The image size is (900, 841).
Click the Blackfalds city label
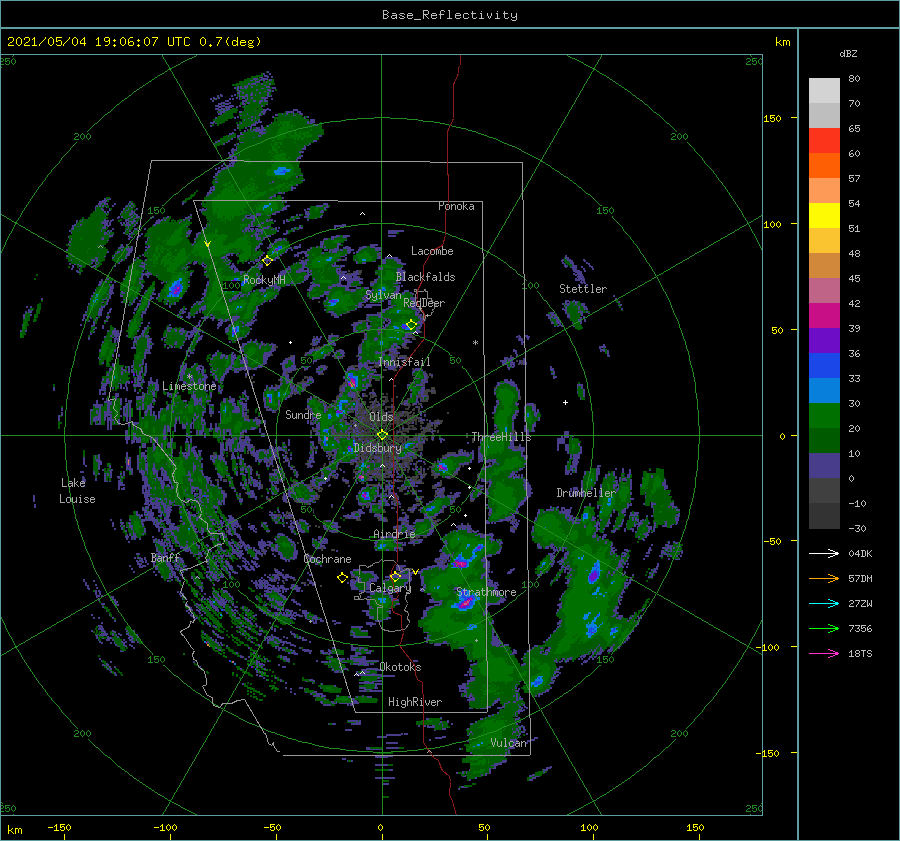(x=425, y=277)
